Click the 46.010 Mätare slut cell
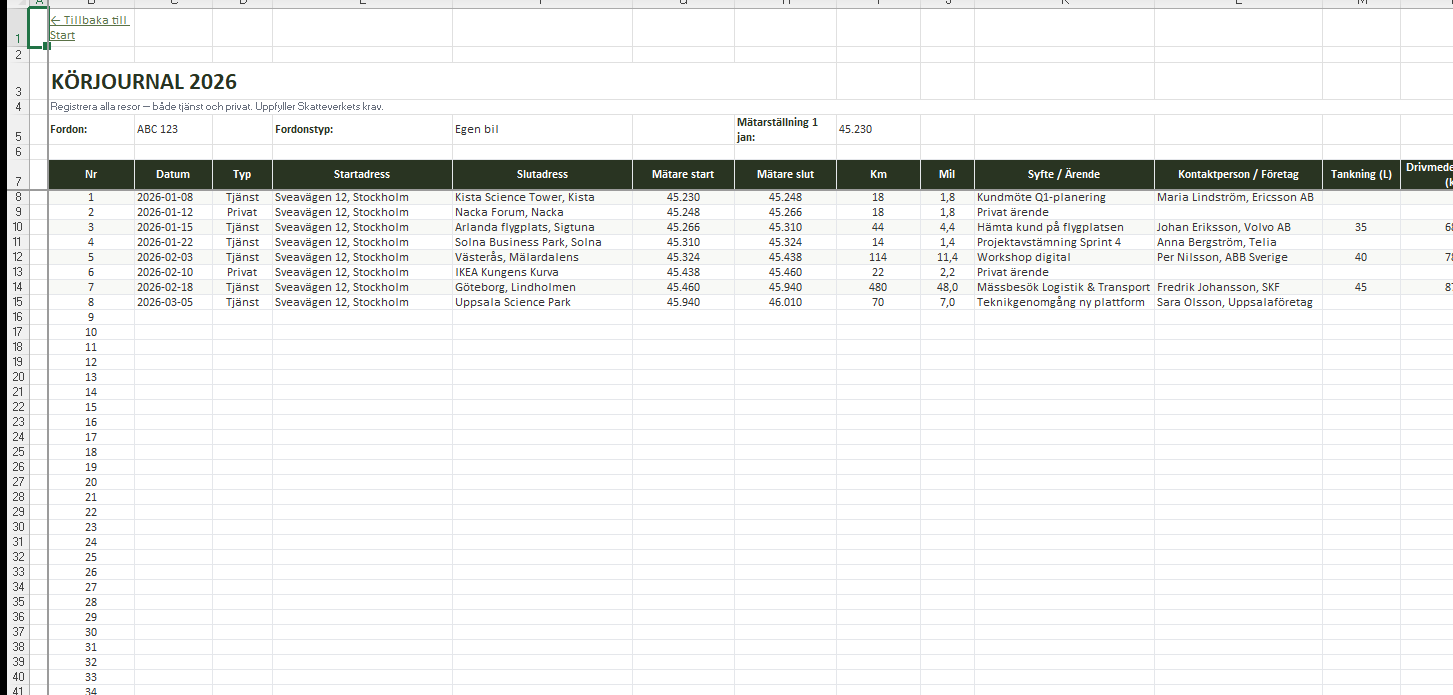This screenshot has height=695, width=1453. click(x=785, y=302)
